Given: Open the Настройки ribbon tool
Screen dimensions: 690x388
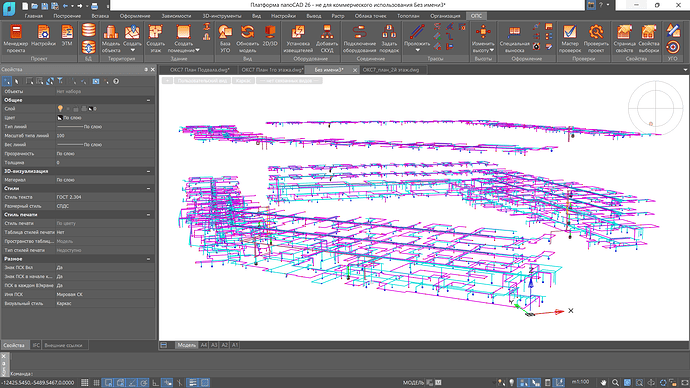Looking at the screenshot, I should (43, 36).
